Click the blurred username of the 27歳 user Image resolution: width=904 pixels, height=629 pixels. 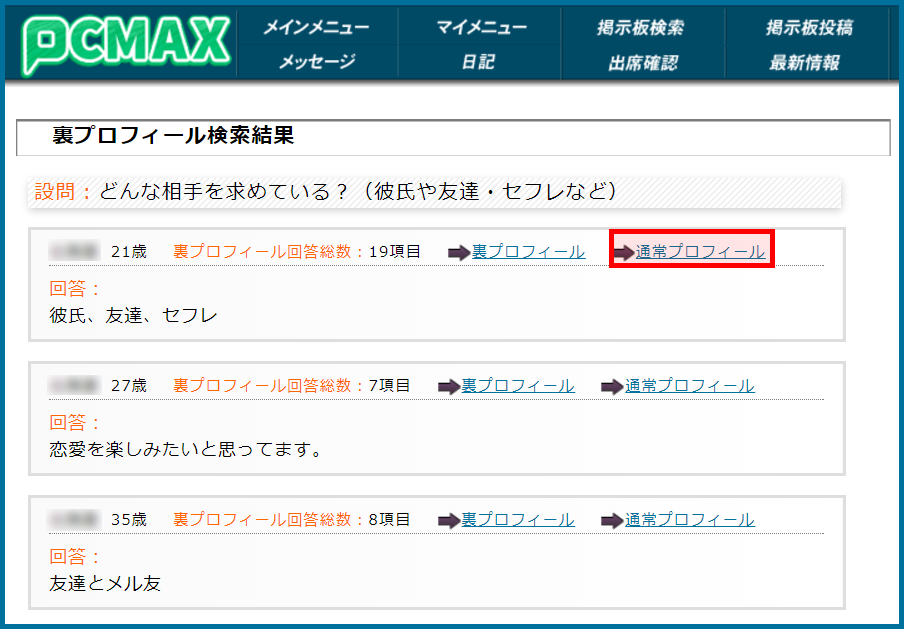[75, 385]
